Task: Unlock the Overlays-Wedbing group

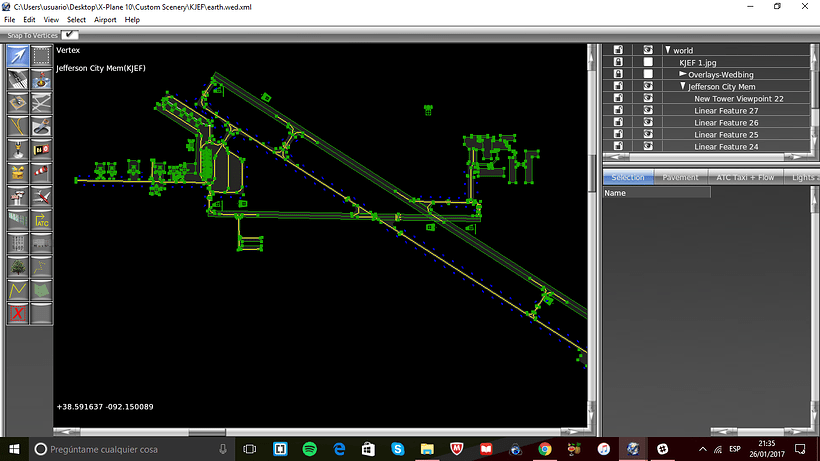Action: coord(618,74)
